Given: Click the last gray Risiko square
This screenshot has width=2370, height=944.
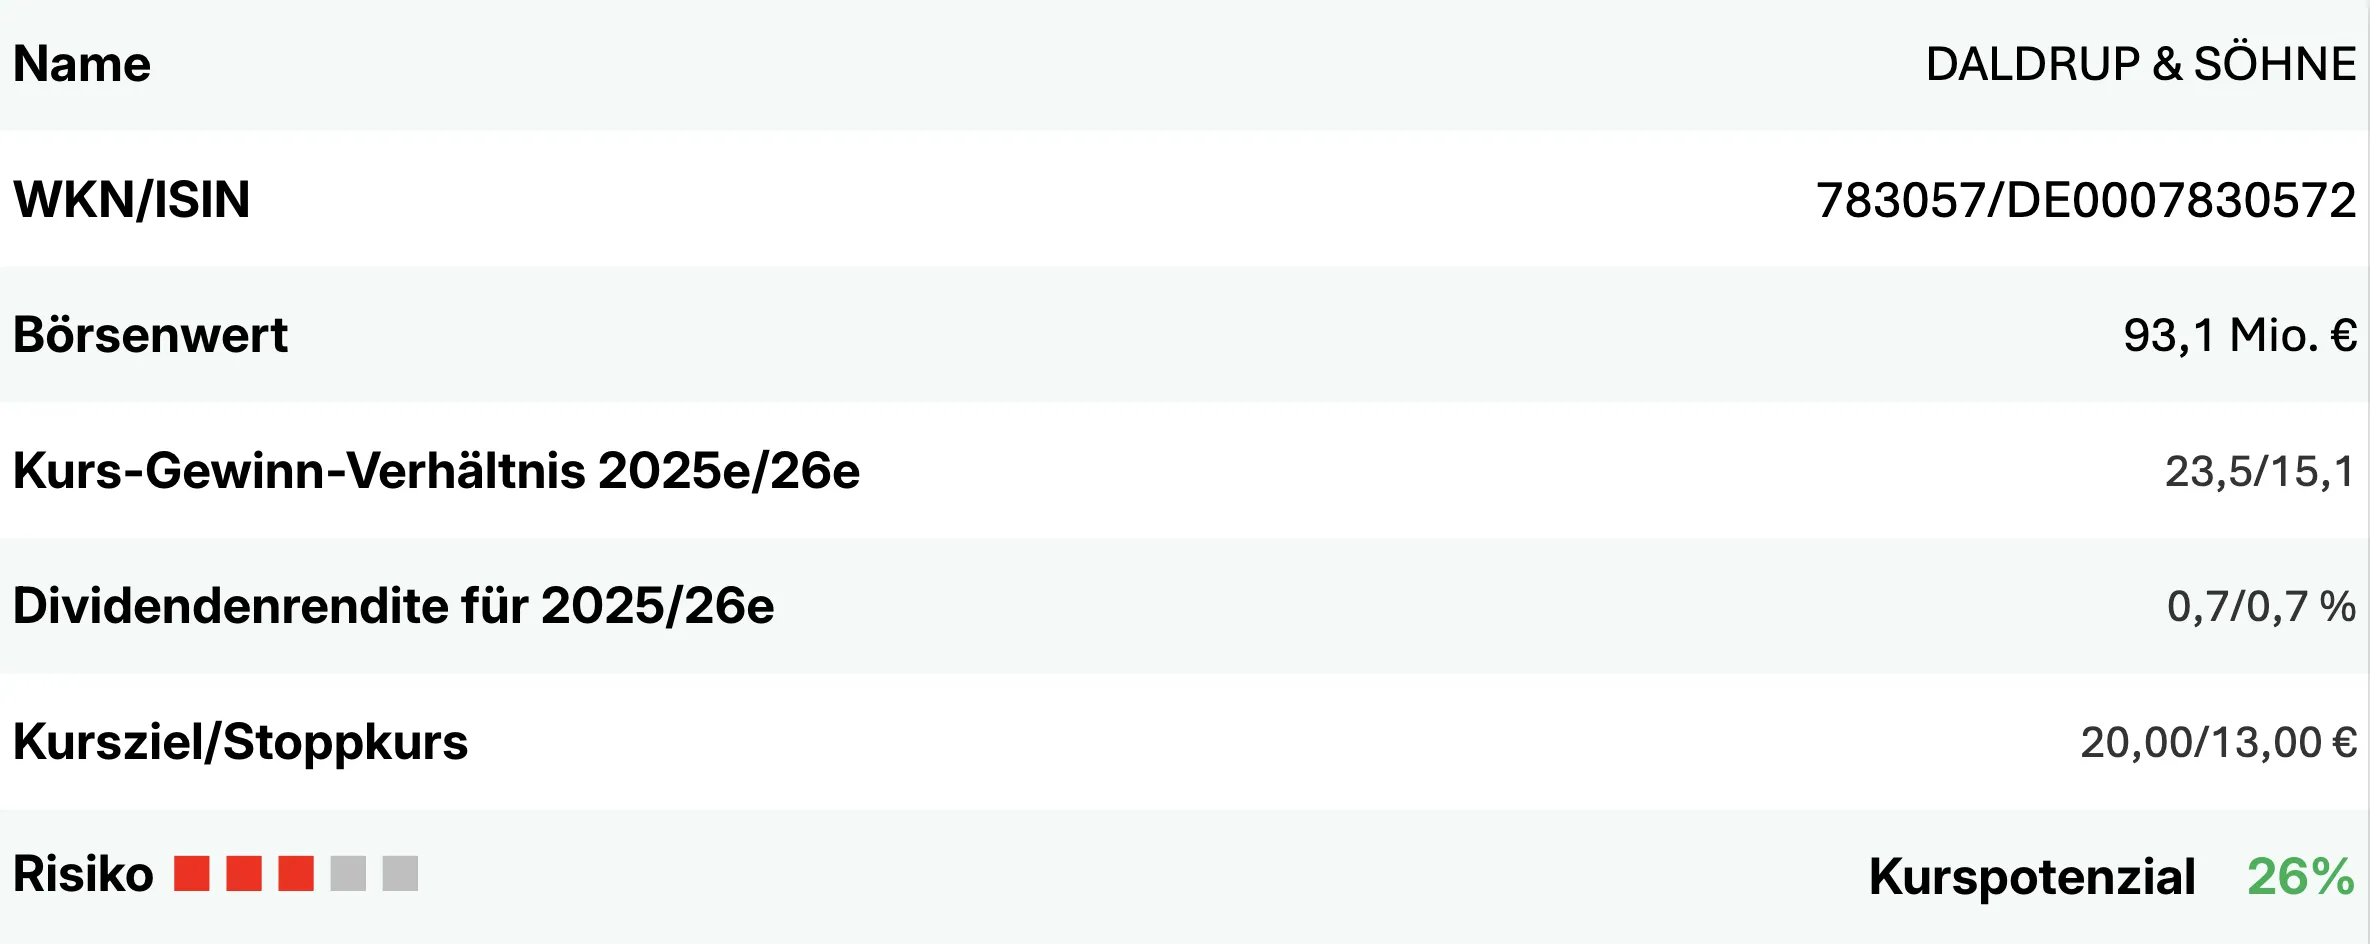Looking at the screenshot, I should tap(400, 873).
